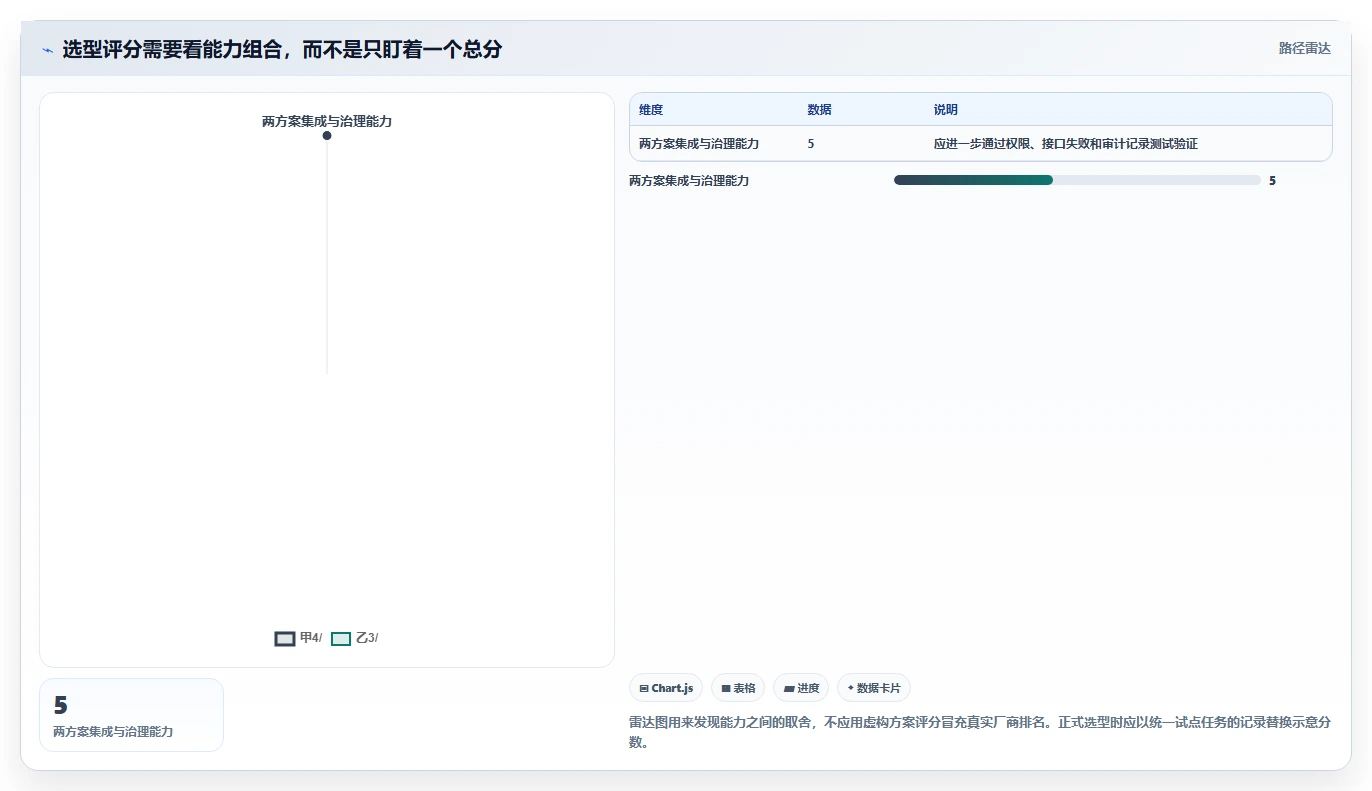This screenshot has width=1372, height=791.
Task: Click the footnote paragraph starting 雷达图用来发现
Action: pyautogui.click(x=980, y=732)
